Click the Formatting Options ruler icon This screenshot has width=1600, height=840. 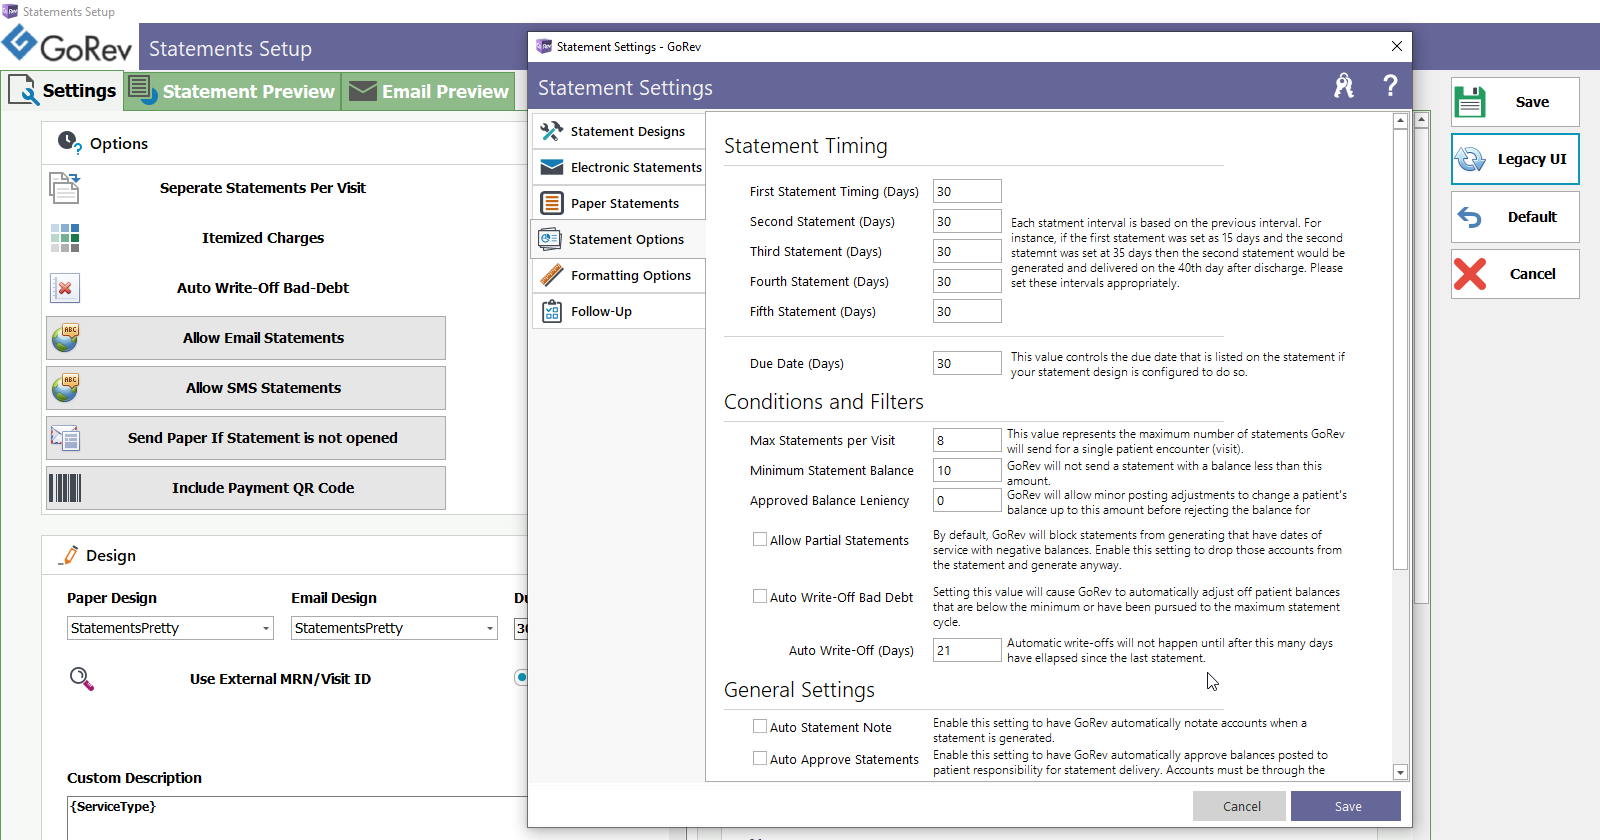point(551,275)
